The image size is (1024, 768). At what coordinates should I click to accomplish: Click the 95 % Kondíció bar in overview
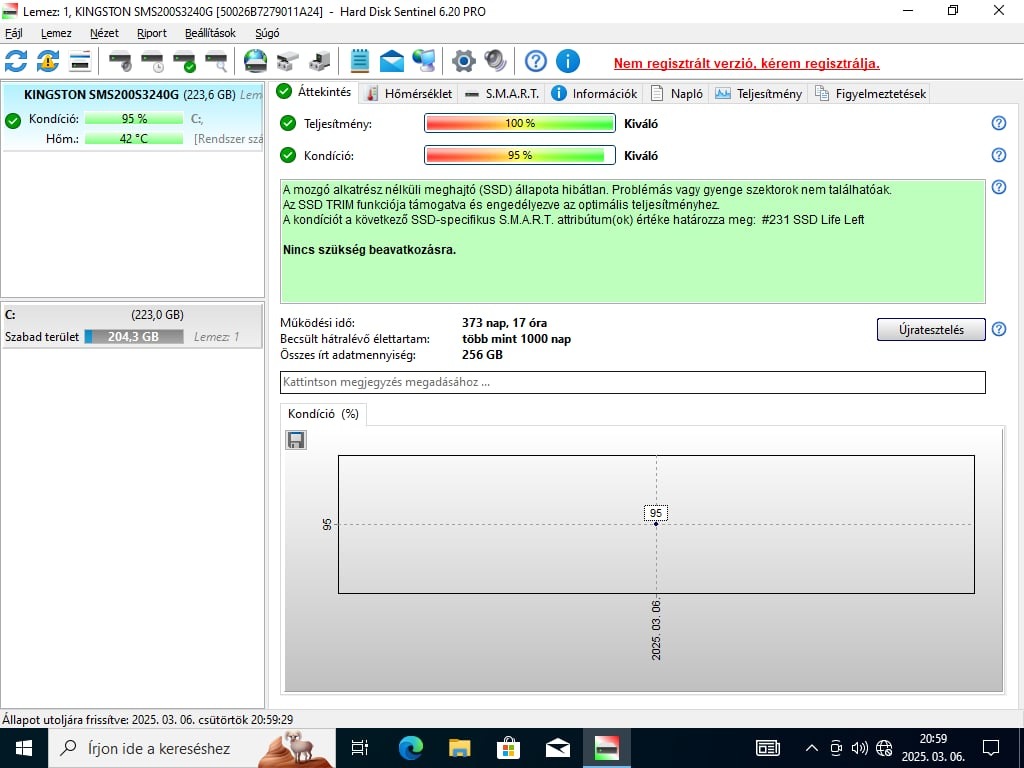pos(520,155)
